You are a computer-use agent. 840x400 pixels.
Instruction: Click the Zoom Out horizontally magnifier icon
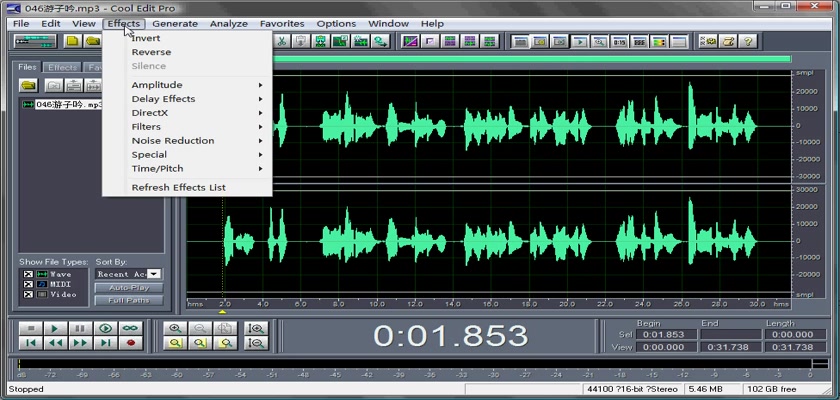click(x=200, y=328)
